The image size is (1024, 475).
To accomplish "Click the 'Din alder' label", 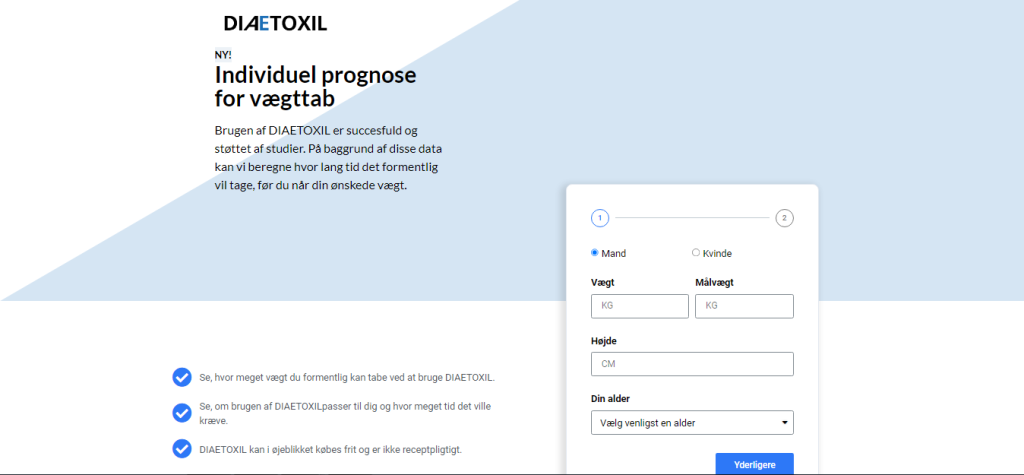I will click(610, 399).
